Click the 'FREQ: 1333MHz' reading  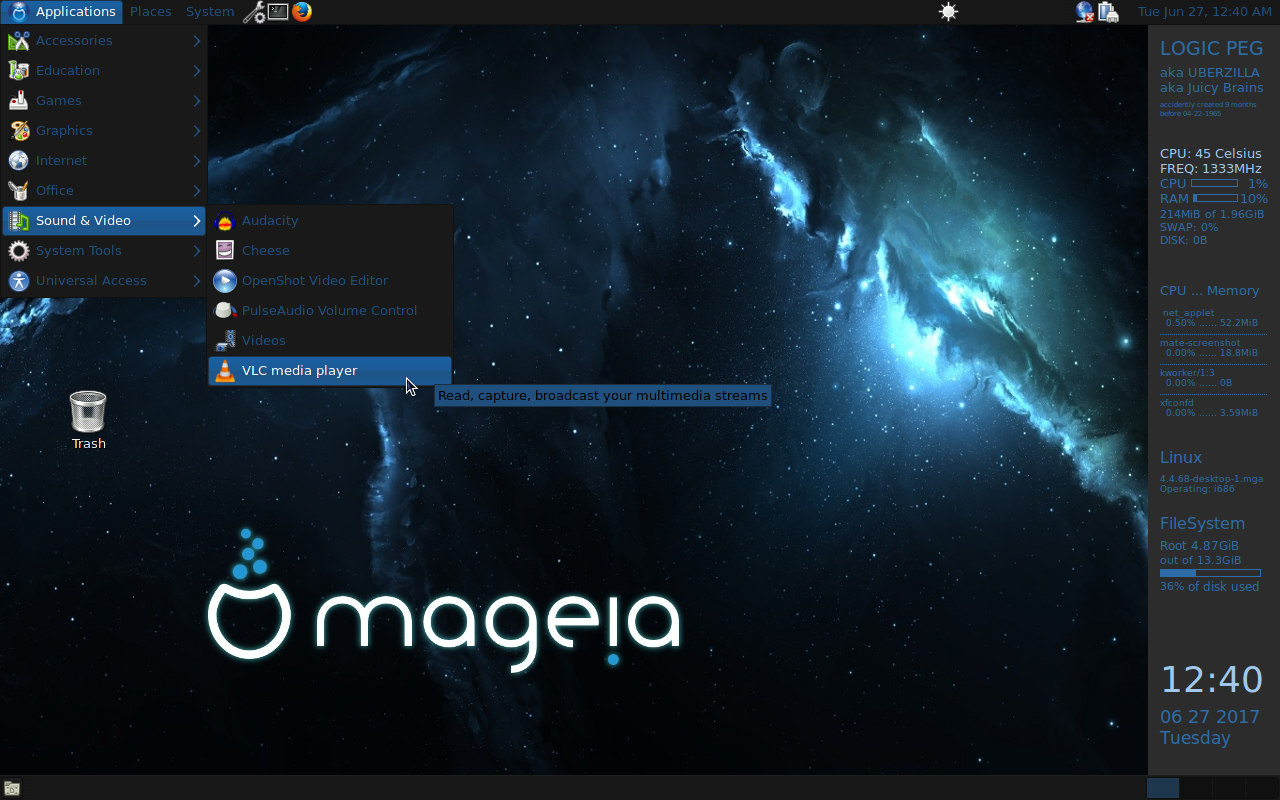tap(1211, 169)
